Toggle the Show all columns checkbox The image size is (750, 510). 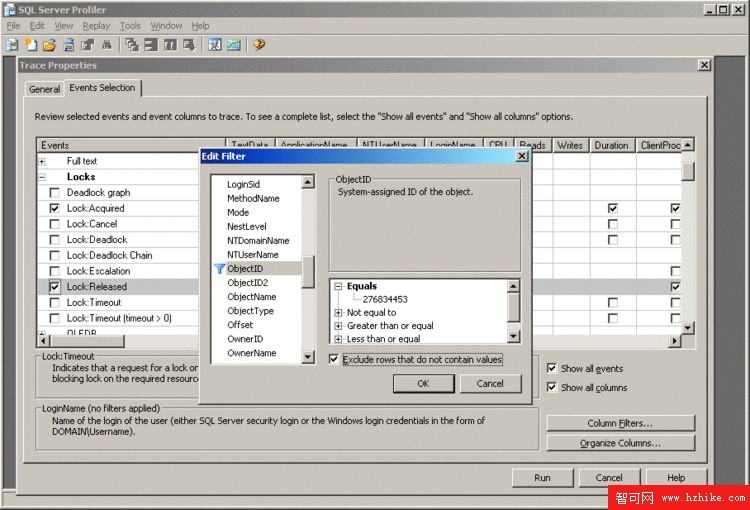pos(551,387)
